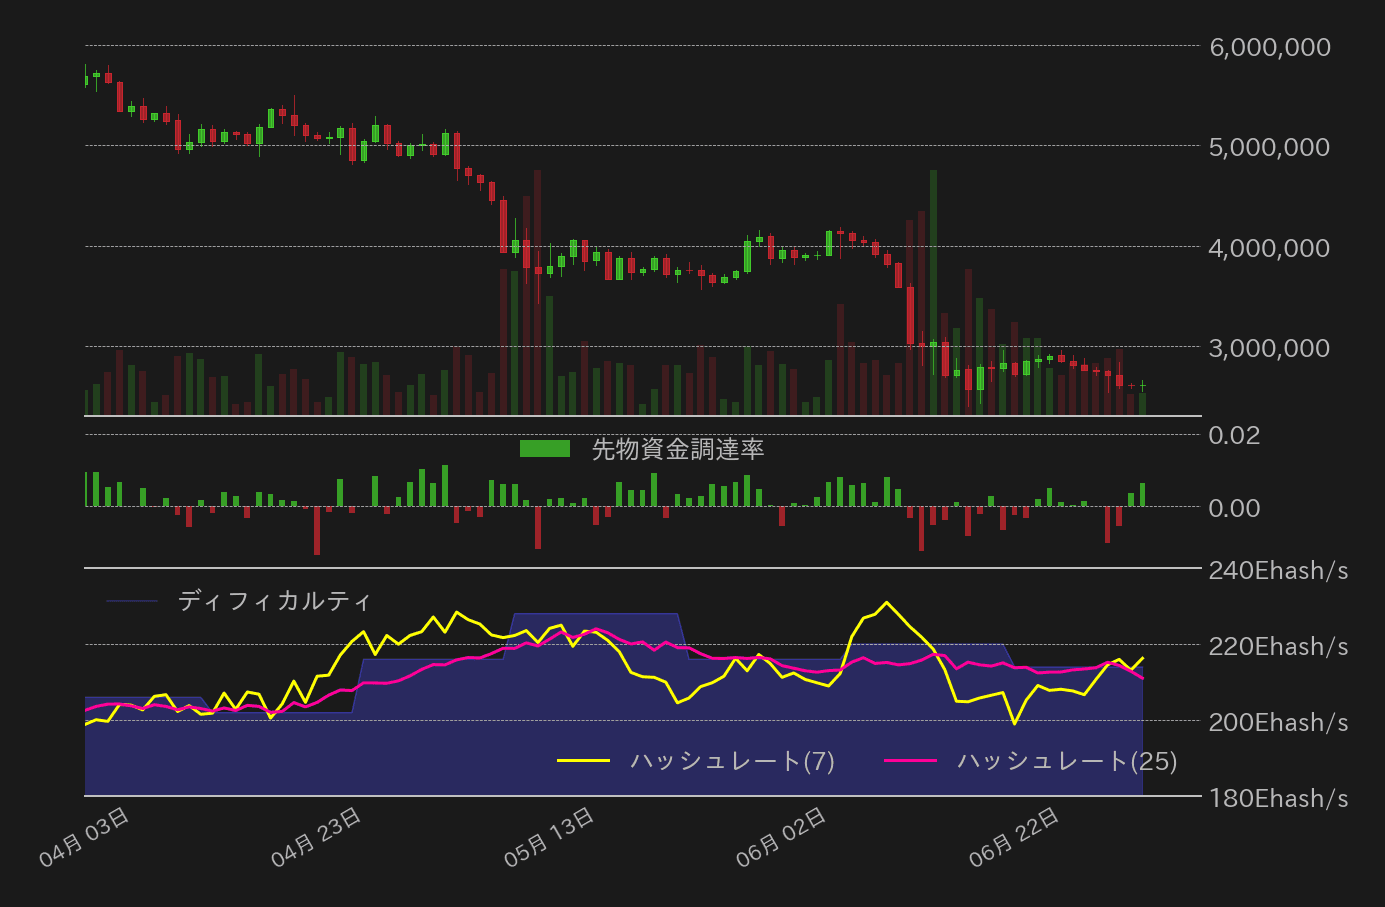Toggle the 先物資金調達率 legend label
The height and width of the screenshot is (907, 1385).
point(678,449)
